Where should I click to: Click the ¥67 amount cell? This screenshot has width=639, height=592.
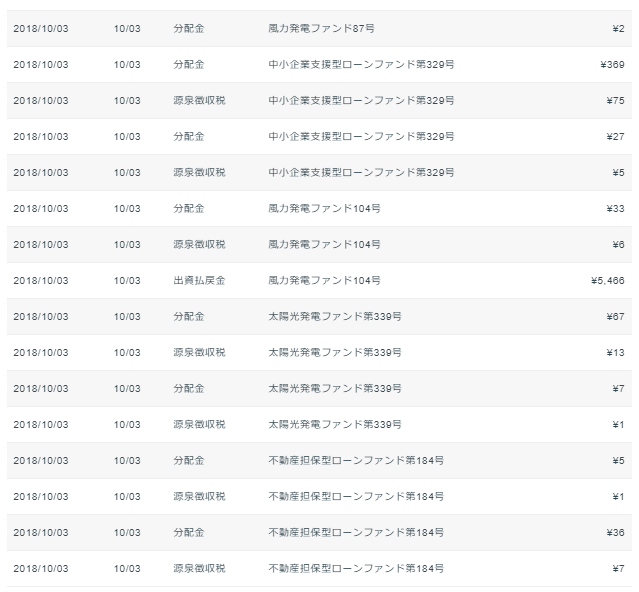point(615,317)
